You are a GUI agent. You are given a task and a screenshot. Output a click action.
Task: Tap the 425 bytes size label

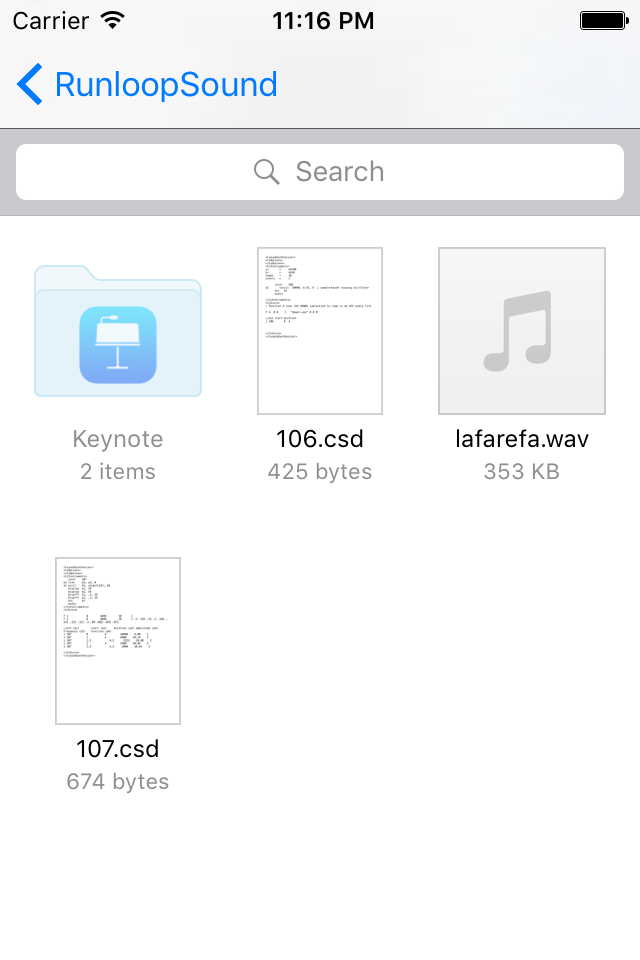320,472
